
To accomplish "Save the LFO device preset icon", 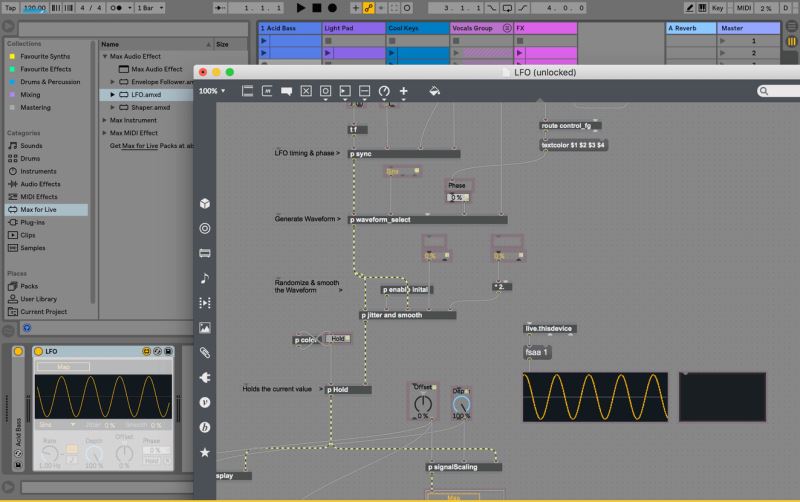I will pos(168,351).
